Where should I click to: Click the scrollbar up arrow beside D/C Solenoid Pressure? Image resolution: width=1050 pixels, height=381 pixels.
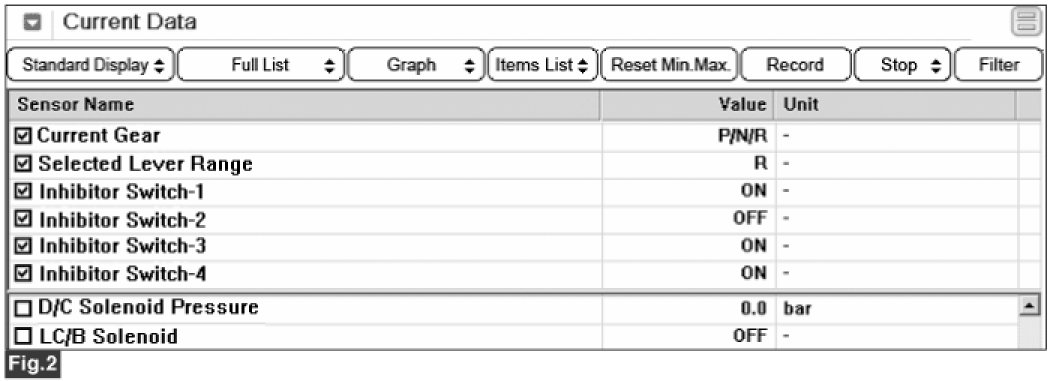pos(1027,307)
